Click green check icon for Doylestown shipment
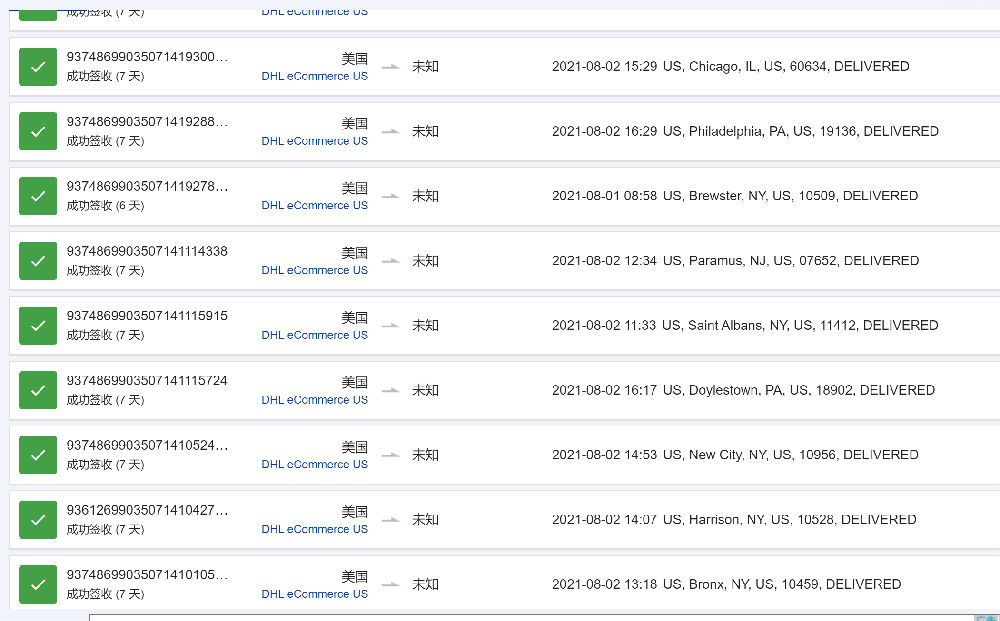The height and width of the screenshot is (621, 1000). tap(38, 390)
